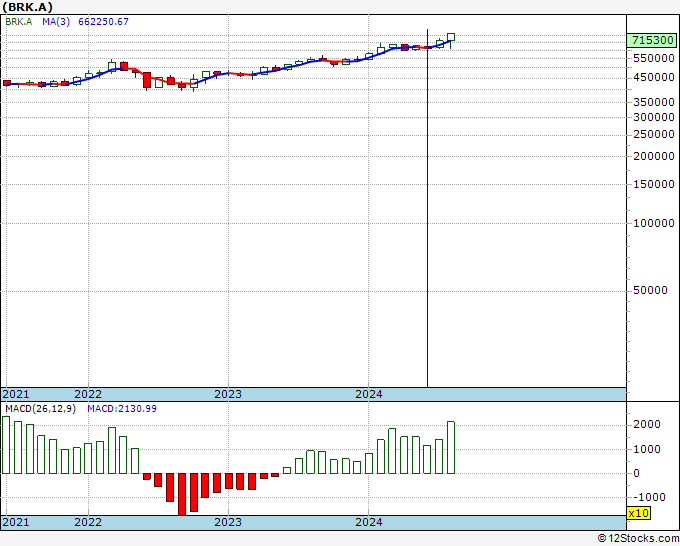Screen dimensions: 680x546
Task: Click the longest red MACD histogram bar
Action: [x=182, y=494]
